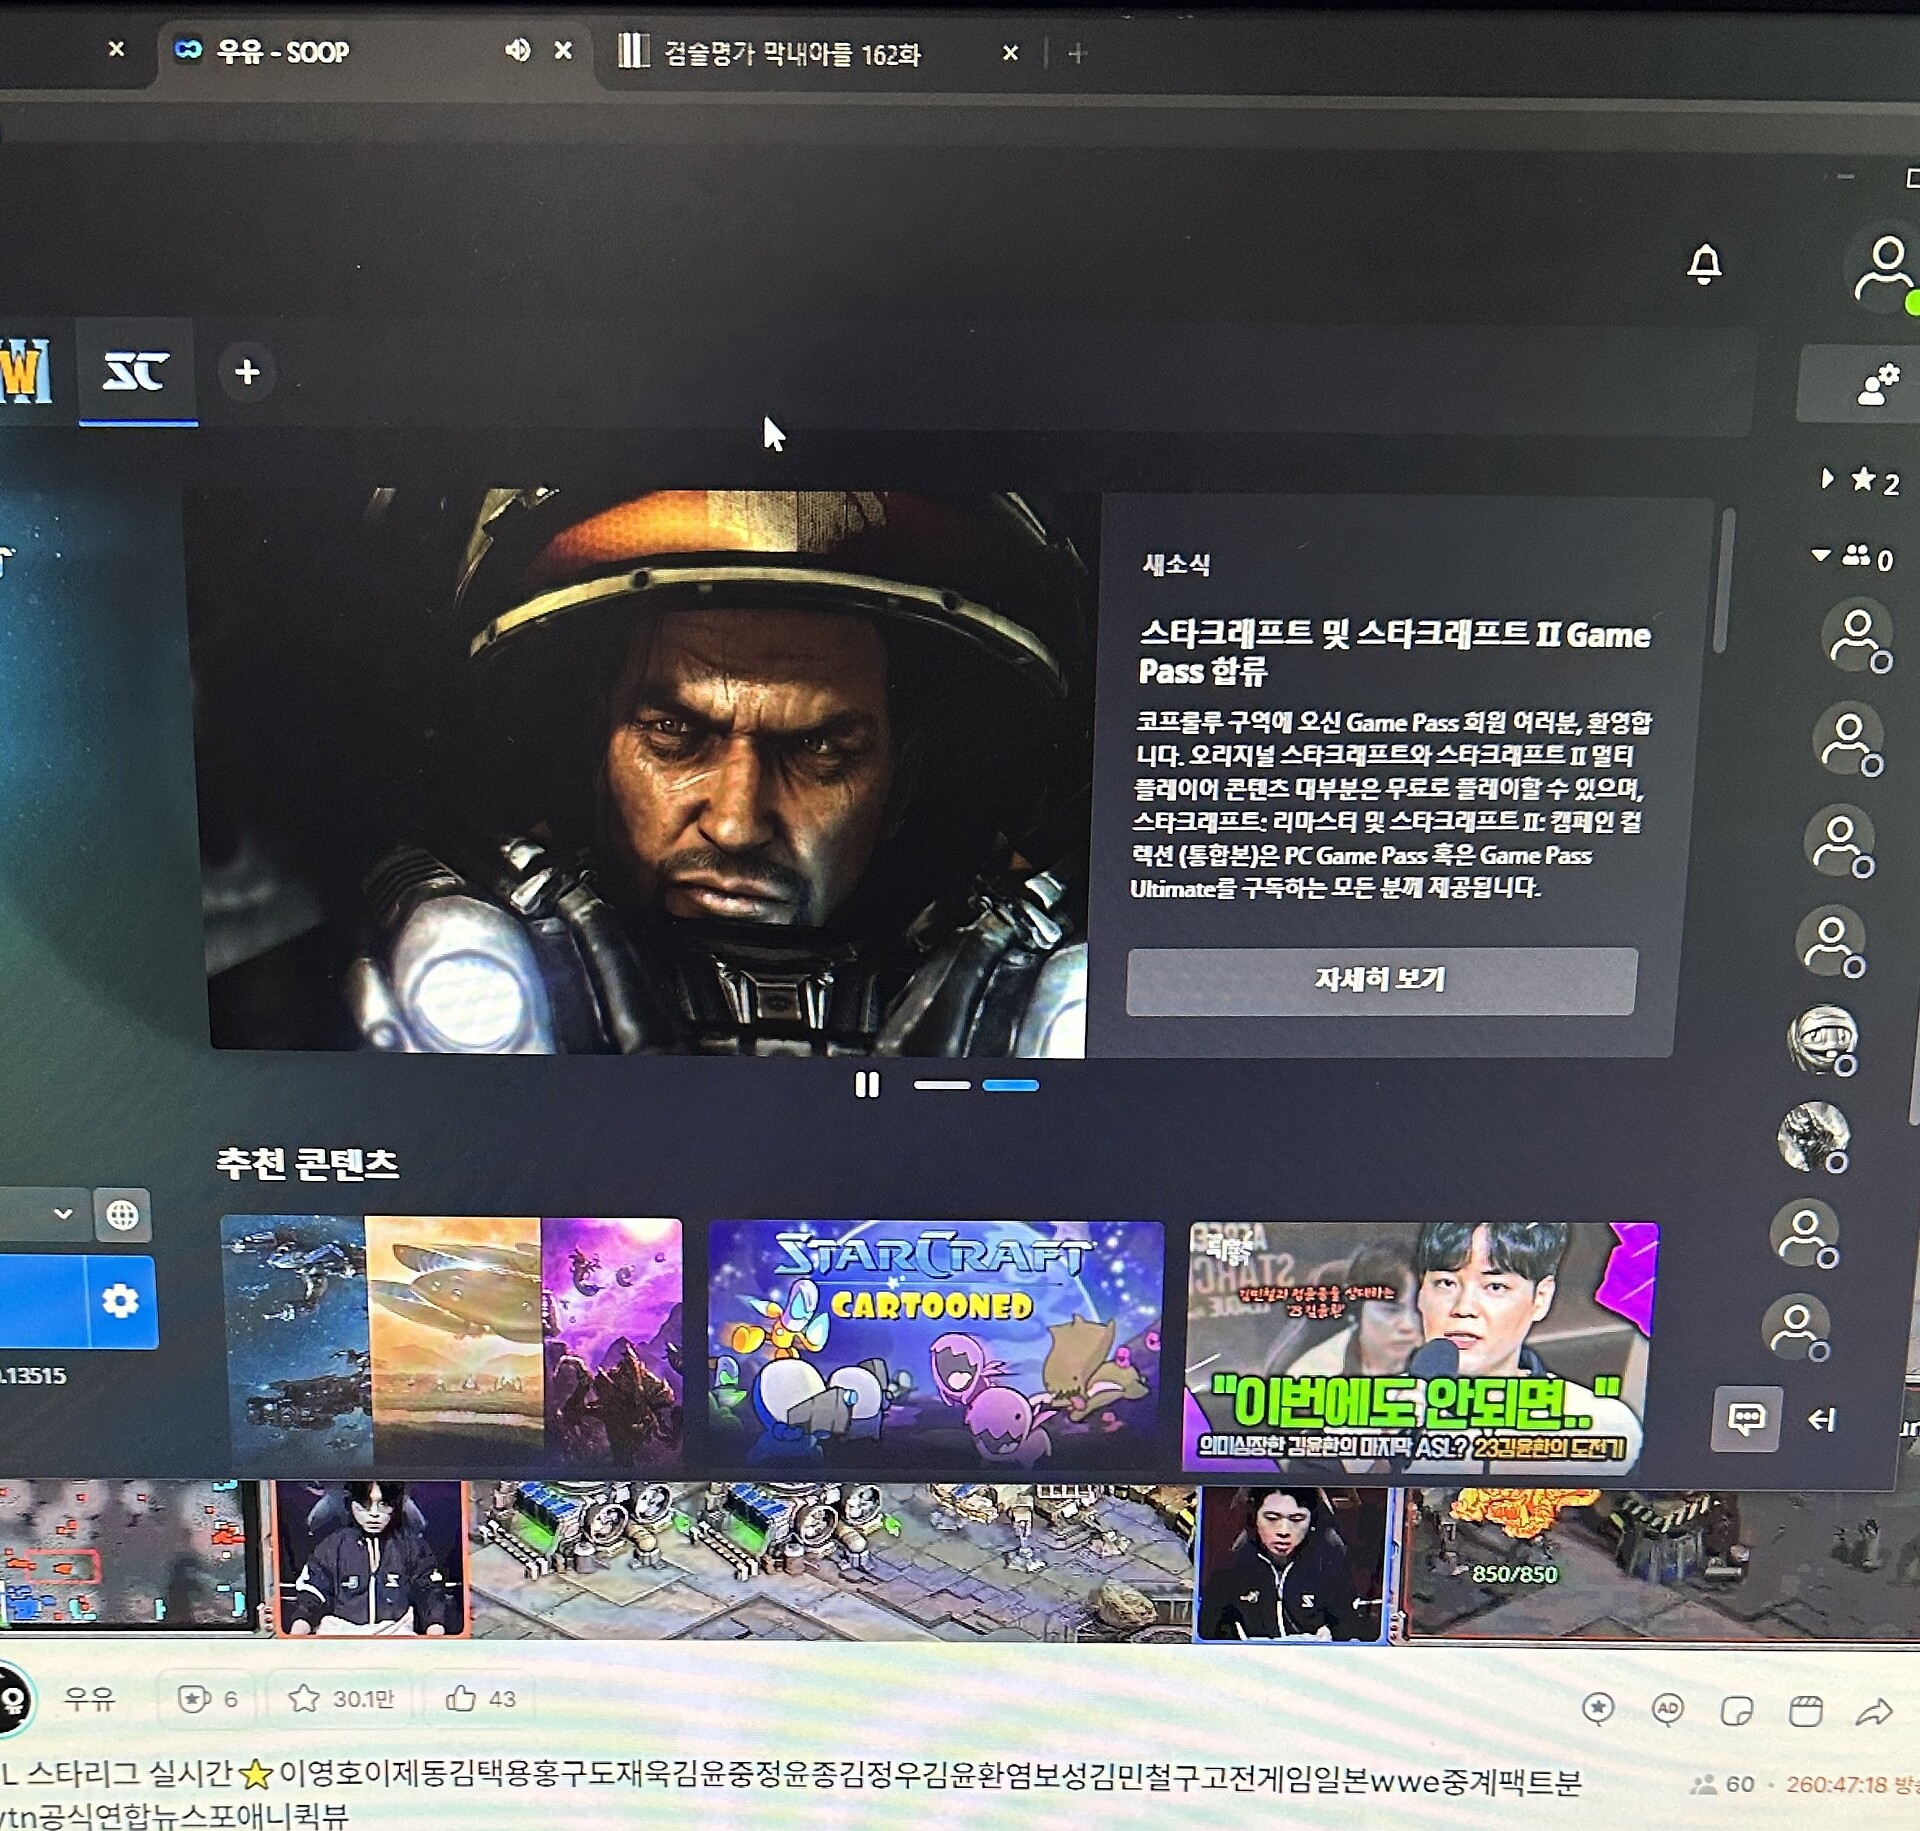Image resolution: width=1920 pixels, height=1831 pixels.
Task: Add a game with plus icon
Action: [x=247, y=372]
